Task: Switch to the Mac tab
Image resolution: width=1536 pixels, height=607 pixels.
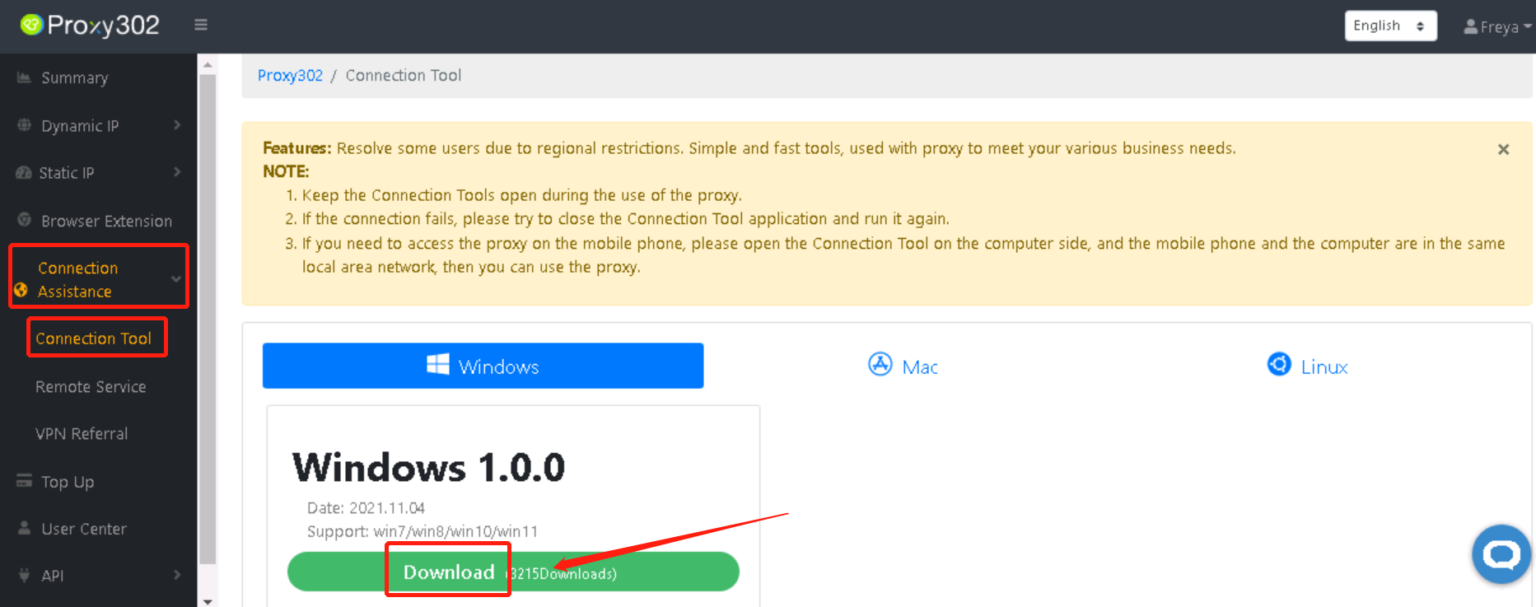Action: (x=903, y=367)
